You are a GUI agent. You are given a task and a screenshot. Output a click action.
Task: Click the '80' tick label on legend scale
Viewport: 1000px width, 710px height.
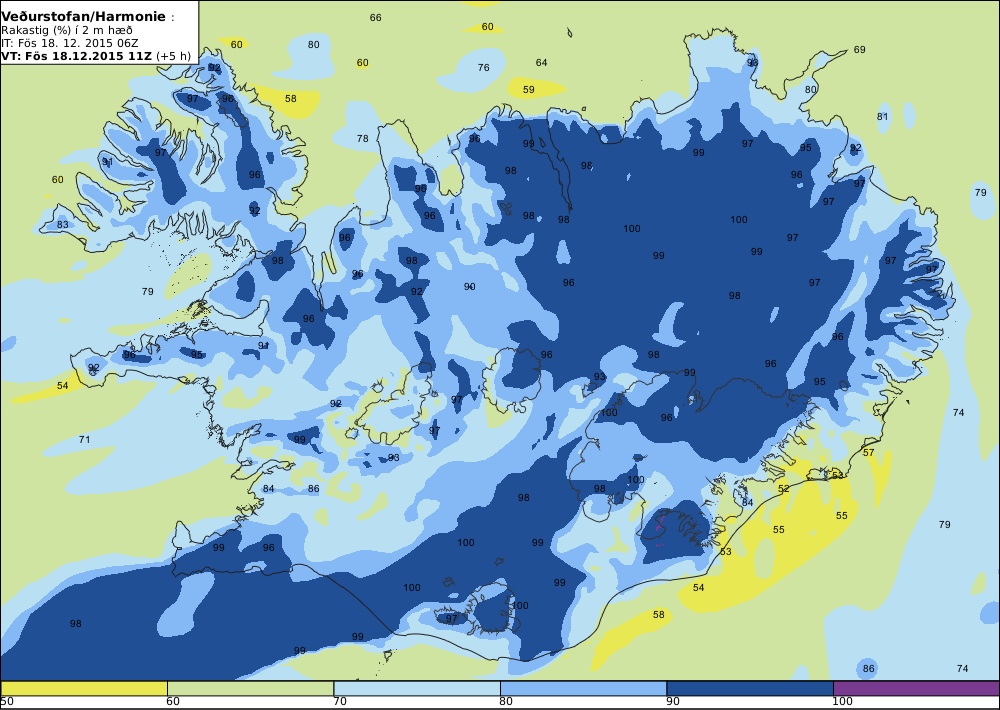click(x=506, y=702)
